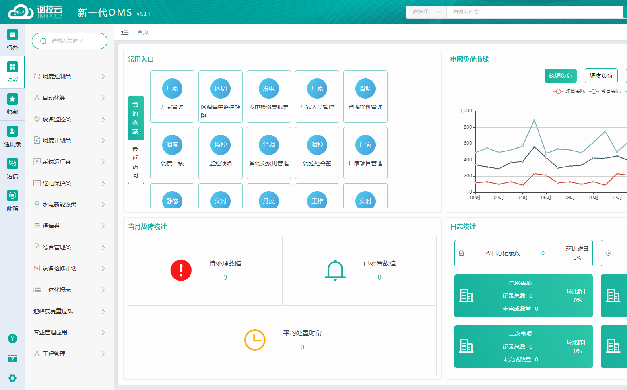Click the breadcrumb tab label beside the collapse icon
Image resolution: width=627 pixels, height=390 pixels.
(143, 32)
